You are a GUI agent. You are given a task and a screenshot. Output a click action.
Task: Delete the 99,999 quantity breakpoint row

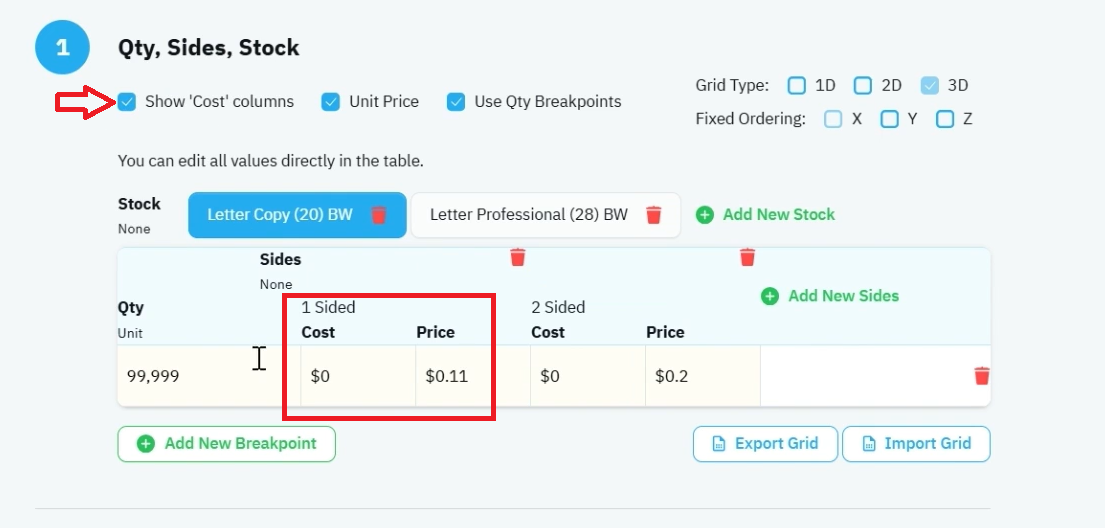click(982, 376)
